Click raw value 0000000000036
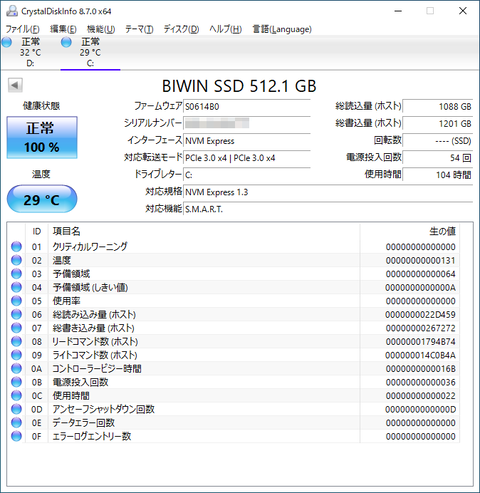The image size is (480, 493). (x=421, y=382)
